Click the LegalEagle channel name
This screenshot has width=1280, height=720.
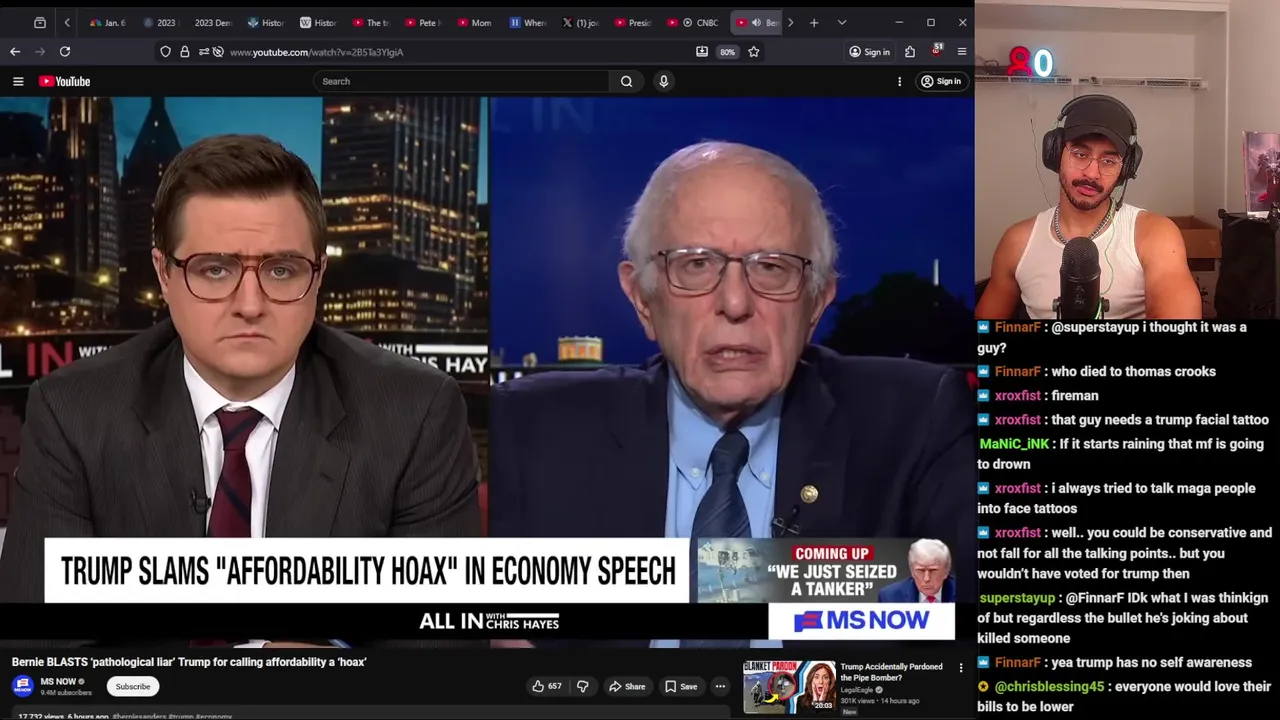click(857, 690)
